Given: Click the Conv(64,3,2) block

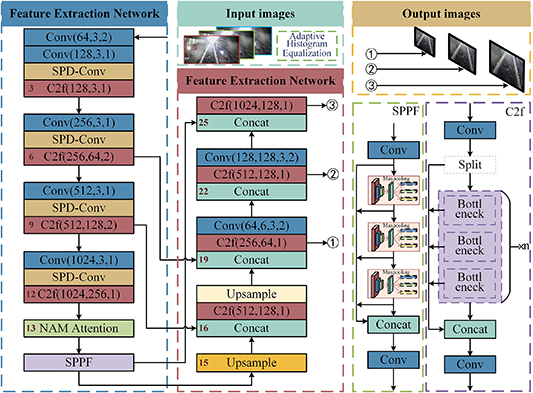Looking at the screenshot, I should pos(79,37).
